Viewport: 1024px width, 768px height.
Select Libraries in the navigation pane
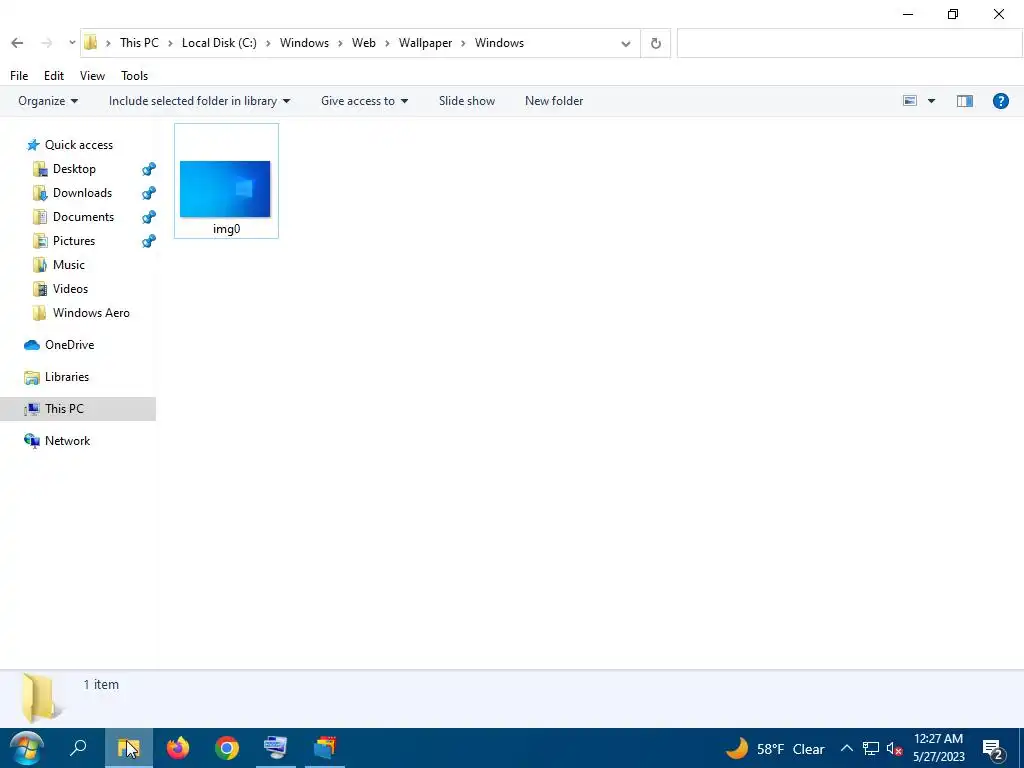click(67, 377)
